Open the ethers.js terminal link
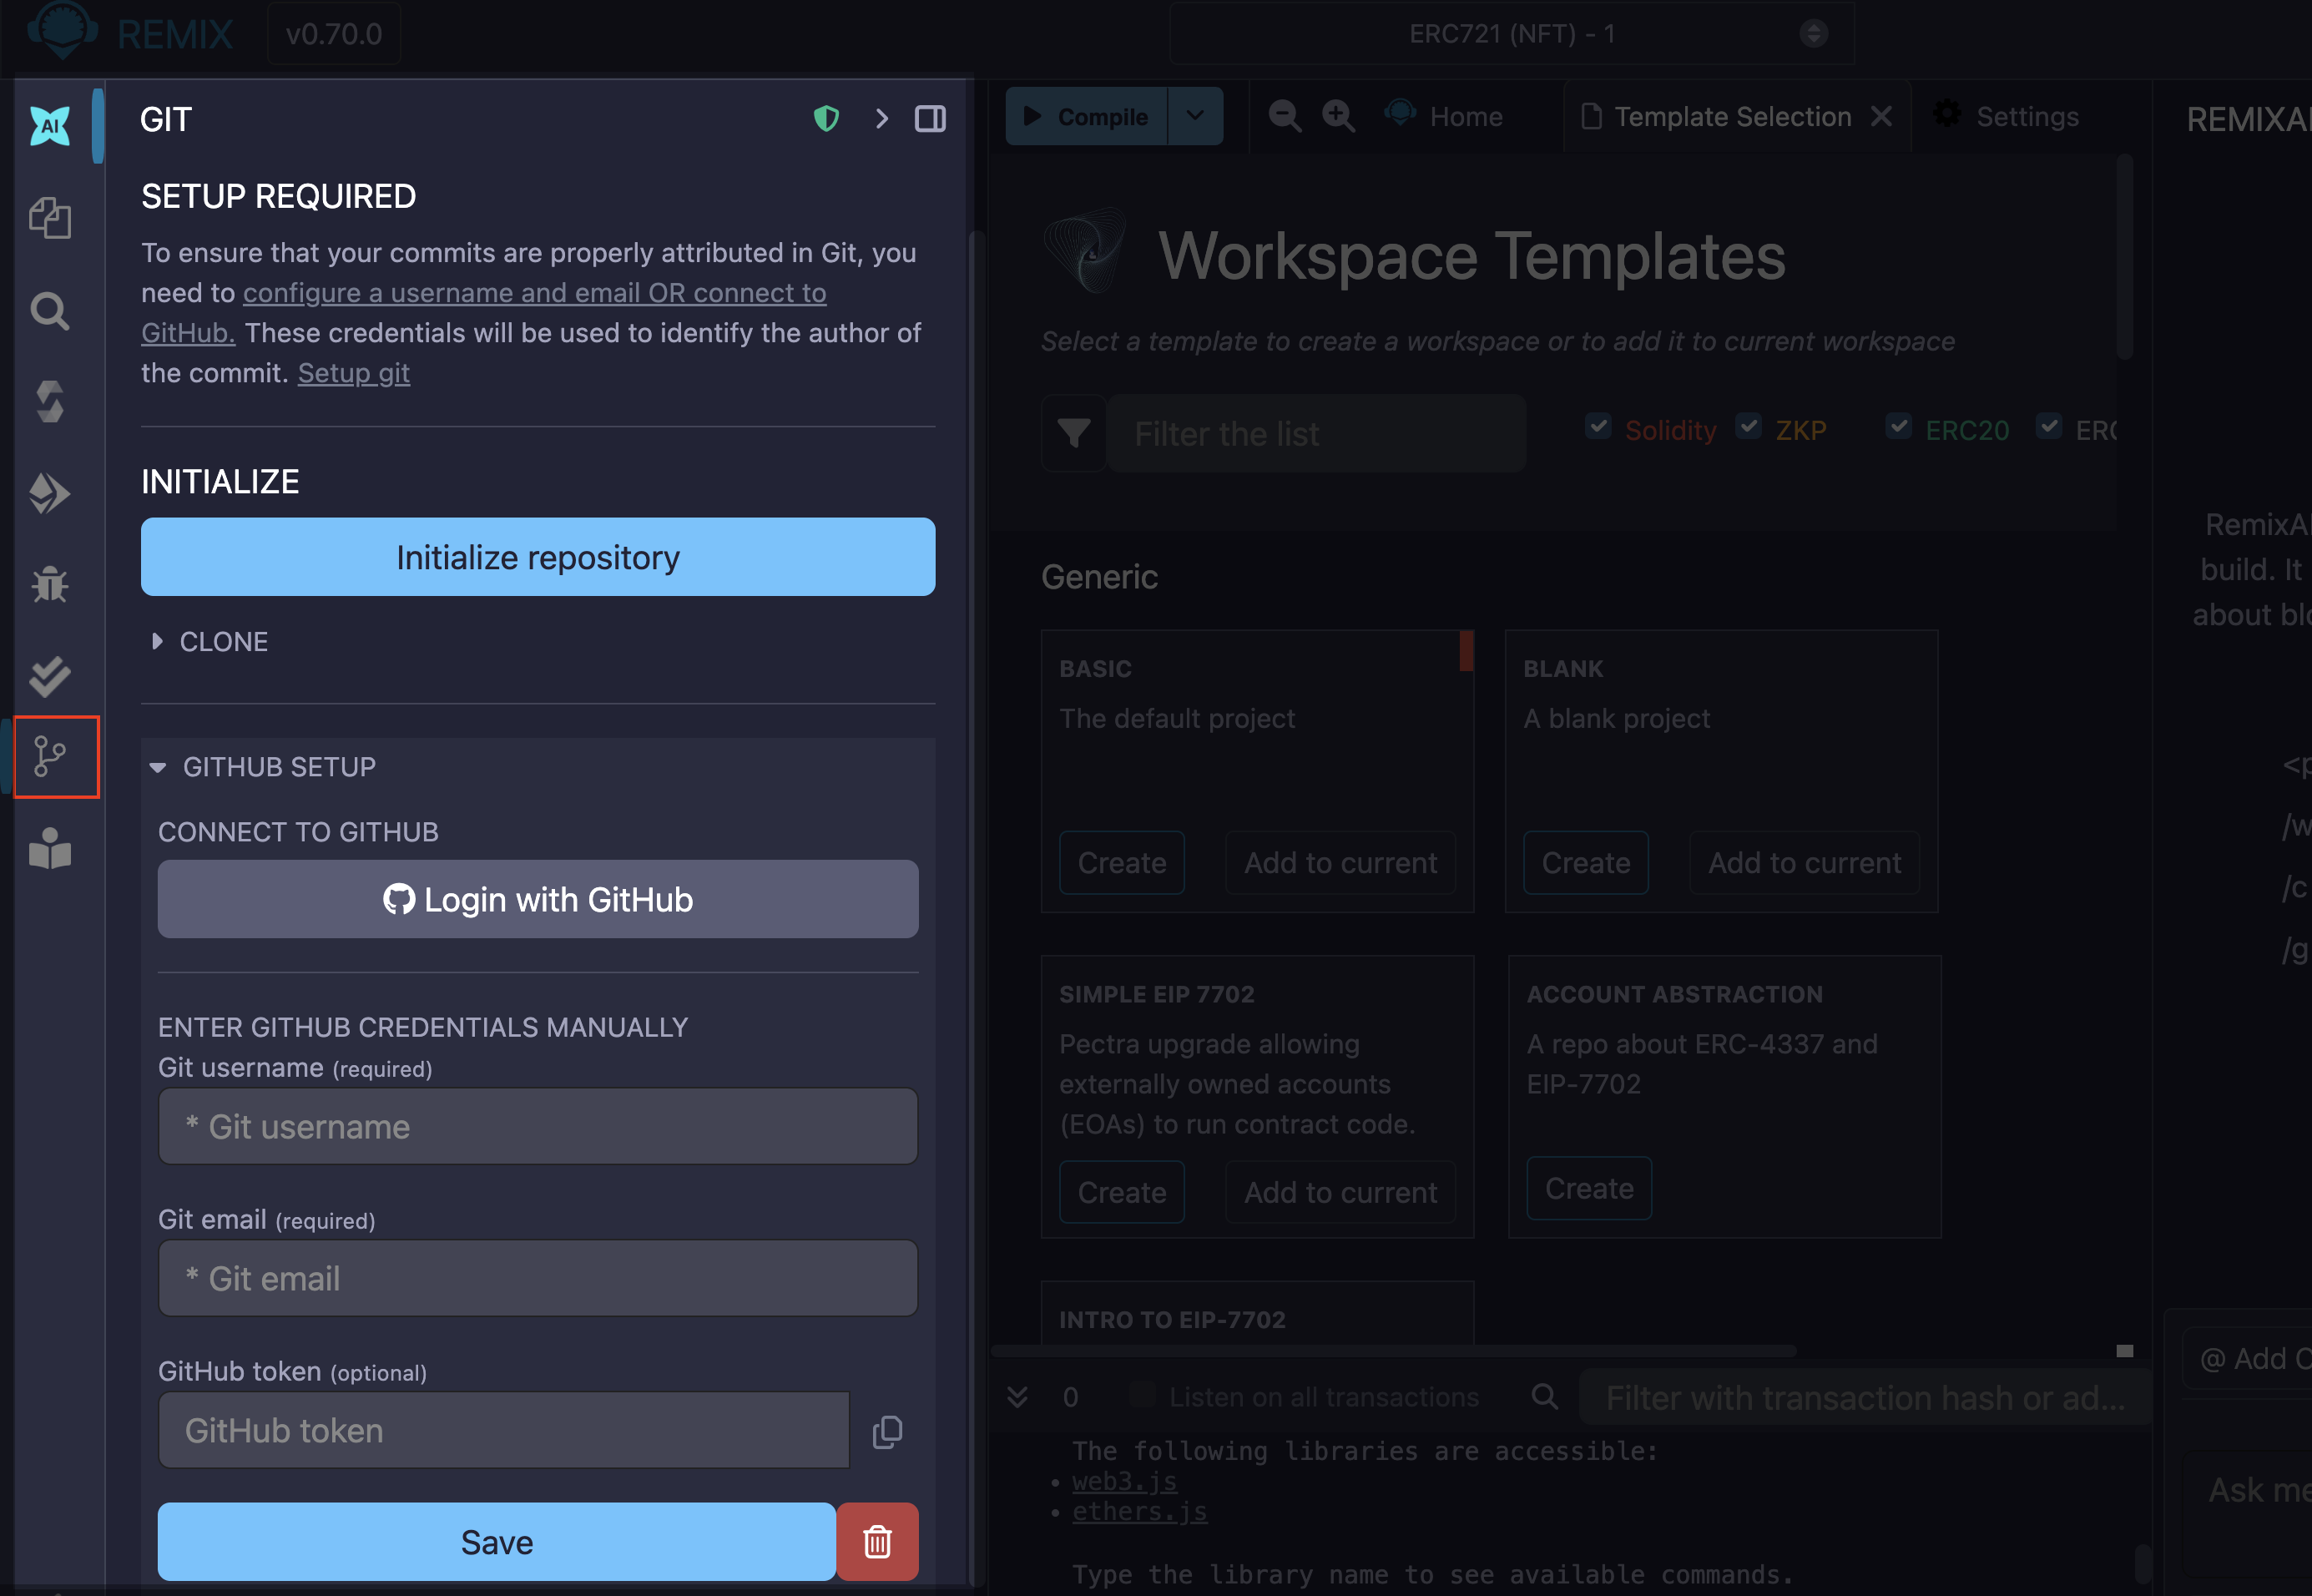This screenshot has height=1596, width=2312. pos(1139,1511)
